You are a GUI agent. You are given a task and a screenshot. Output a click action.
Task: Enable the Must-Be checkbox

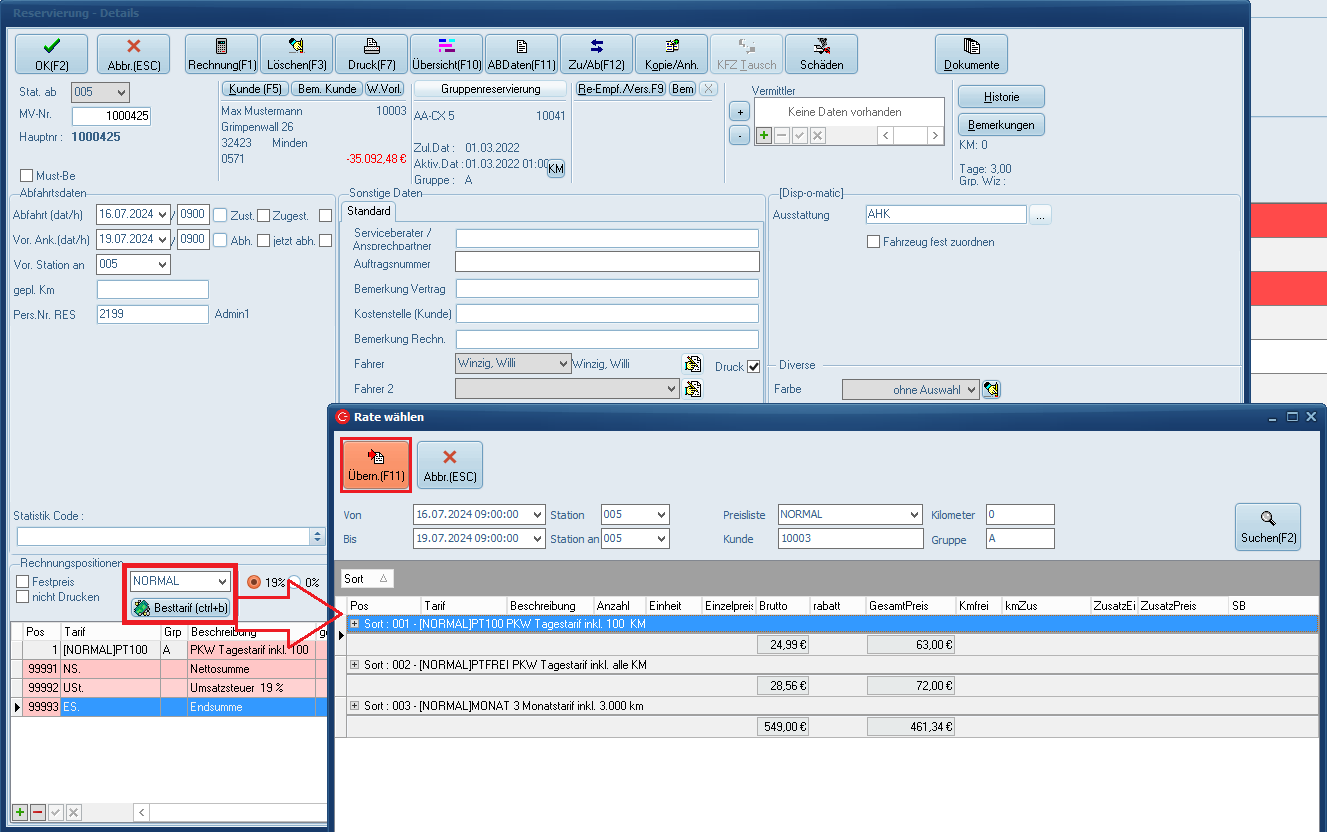[27, 176]
